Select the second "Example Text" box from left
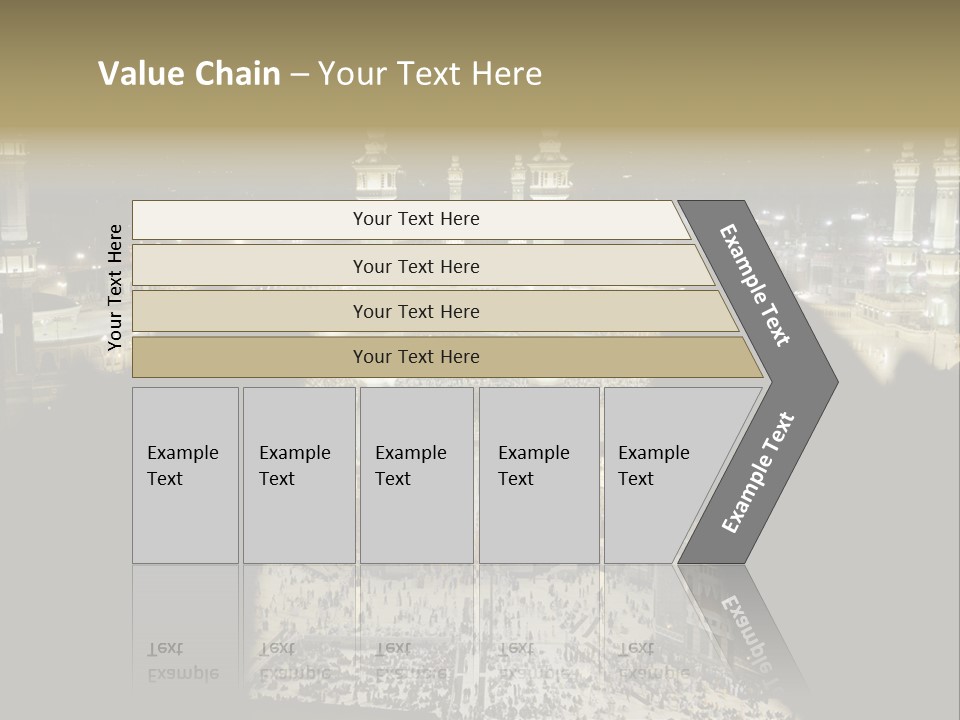Viewport: 960px width, 720px height. coord(298,475)
